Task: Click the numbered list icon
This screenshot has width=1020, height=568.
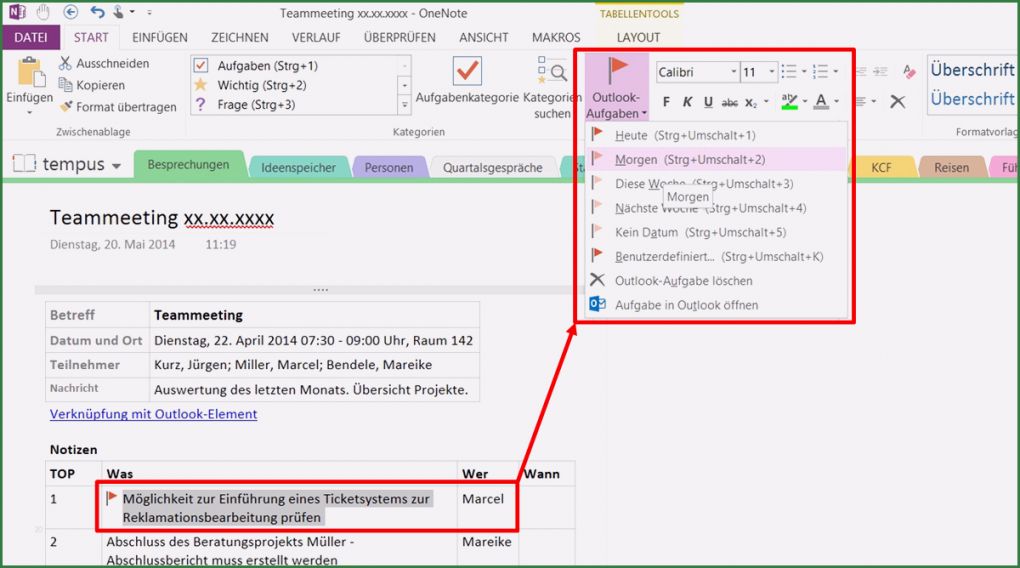Action: coord(820,72)
